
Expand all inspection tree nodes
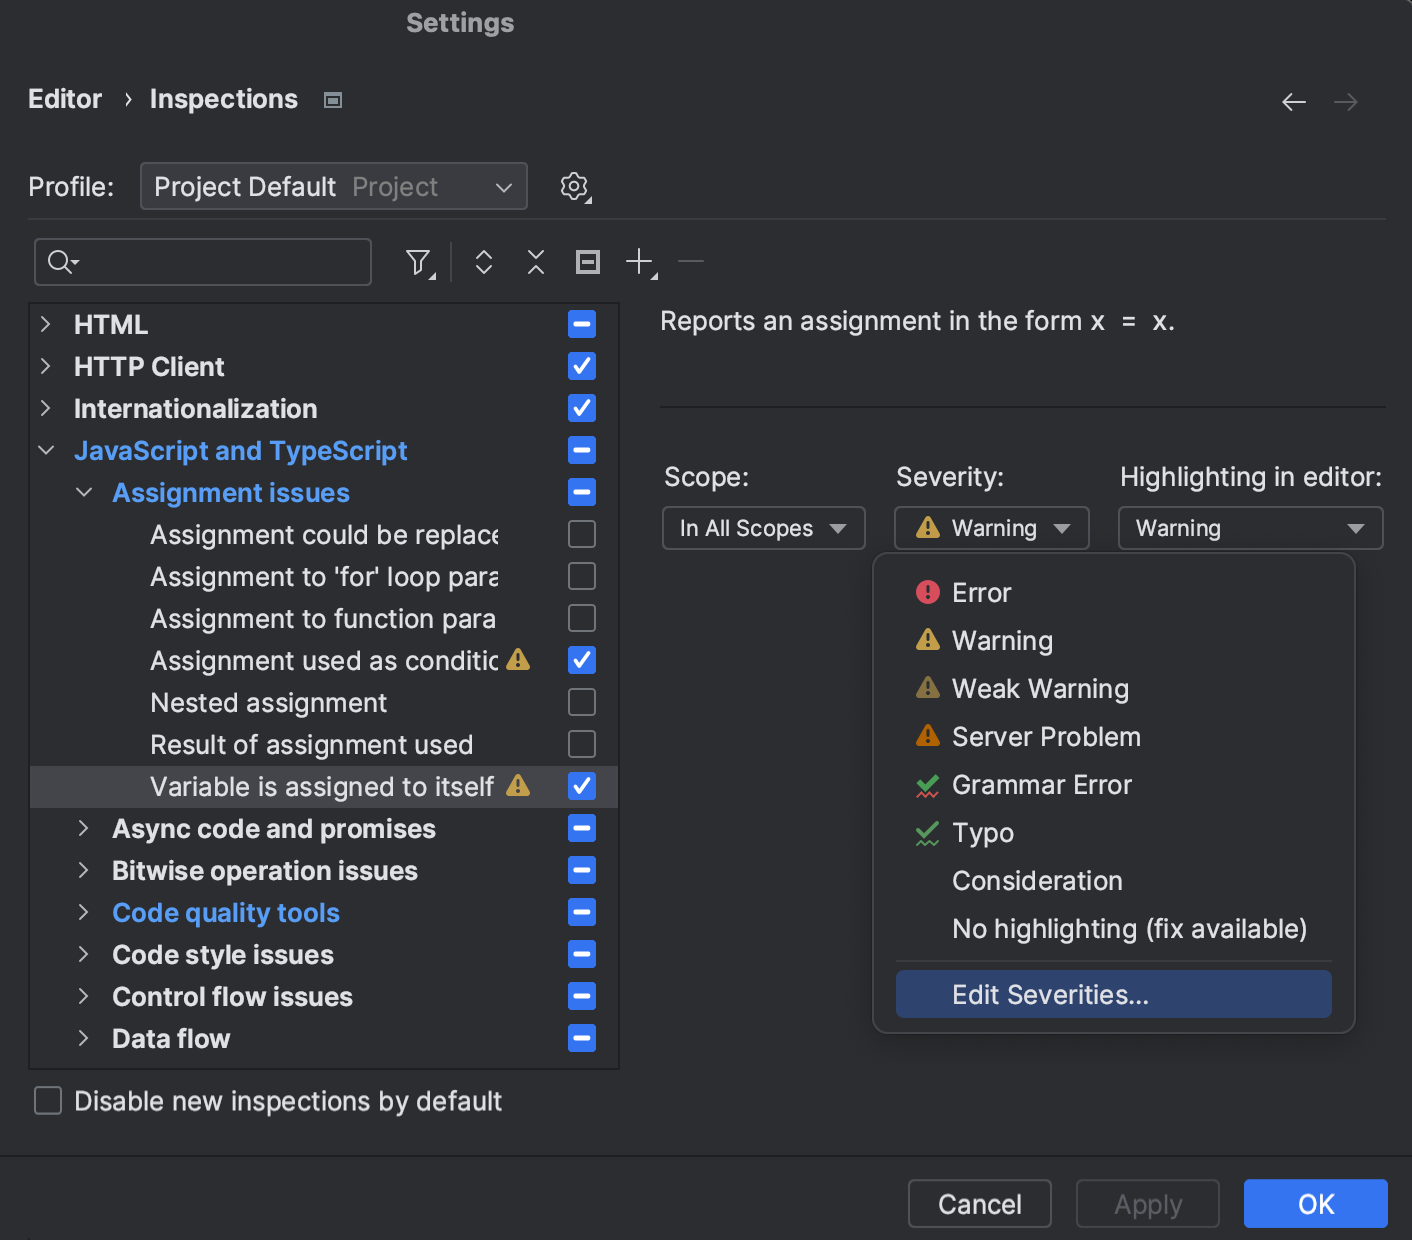[483, 262]
